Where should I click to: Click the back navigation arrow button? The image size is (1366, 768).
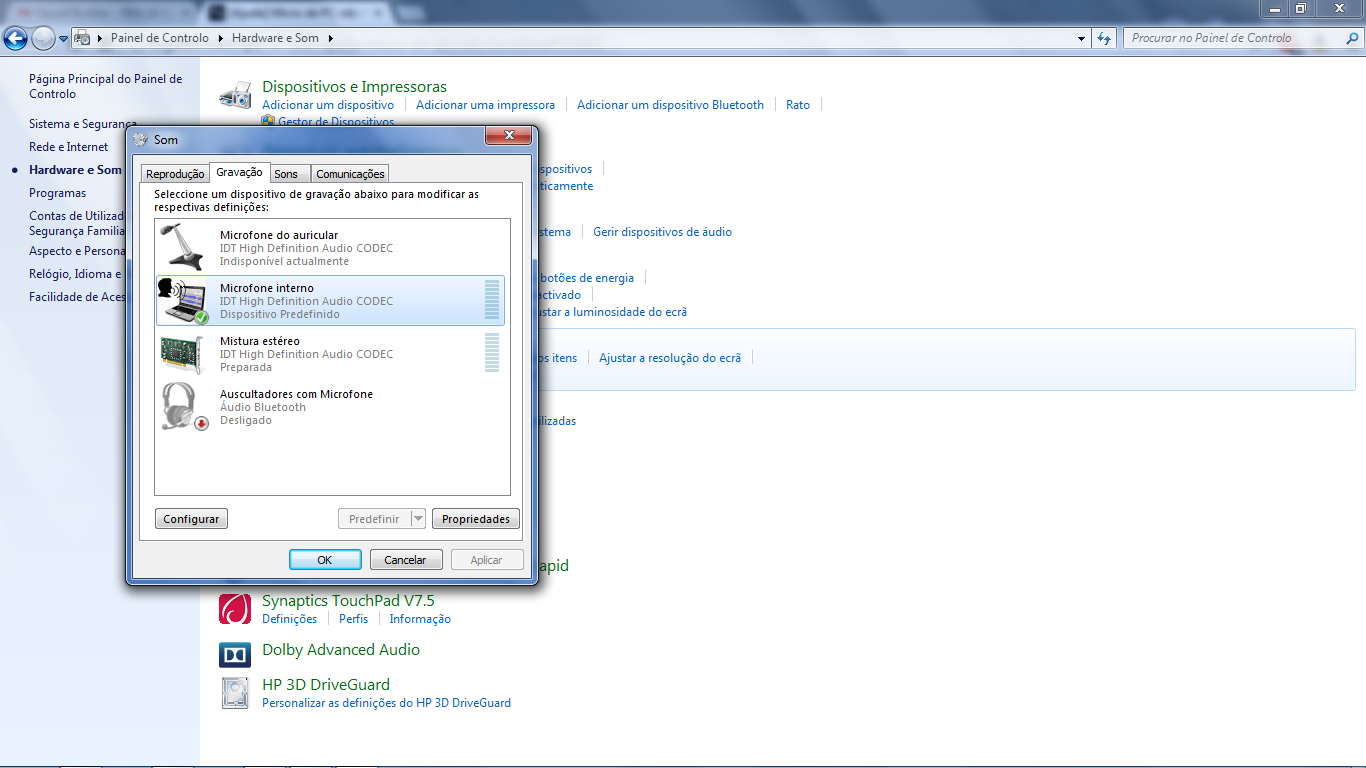[15, 39]
